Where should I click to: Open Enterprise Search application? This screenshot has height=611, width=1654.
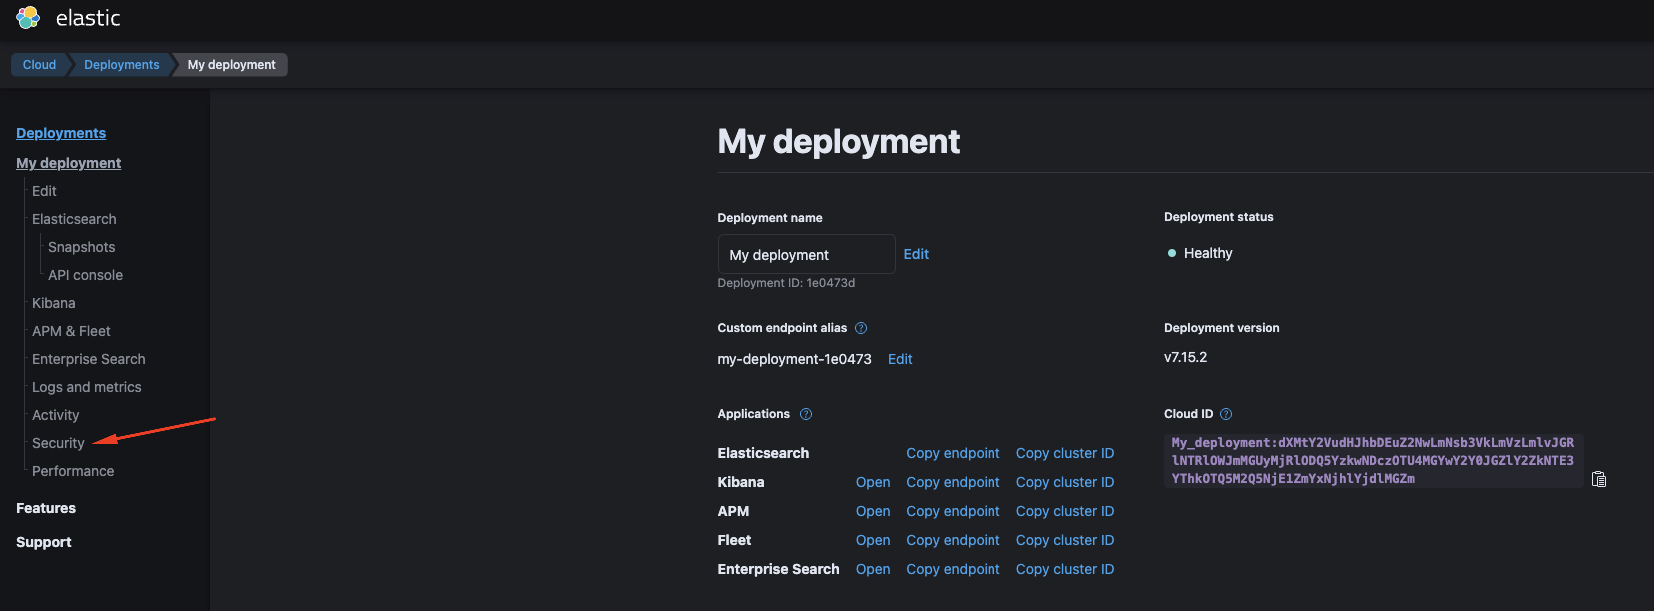[873, 569]
